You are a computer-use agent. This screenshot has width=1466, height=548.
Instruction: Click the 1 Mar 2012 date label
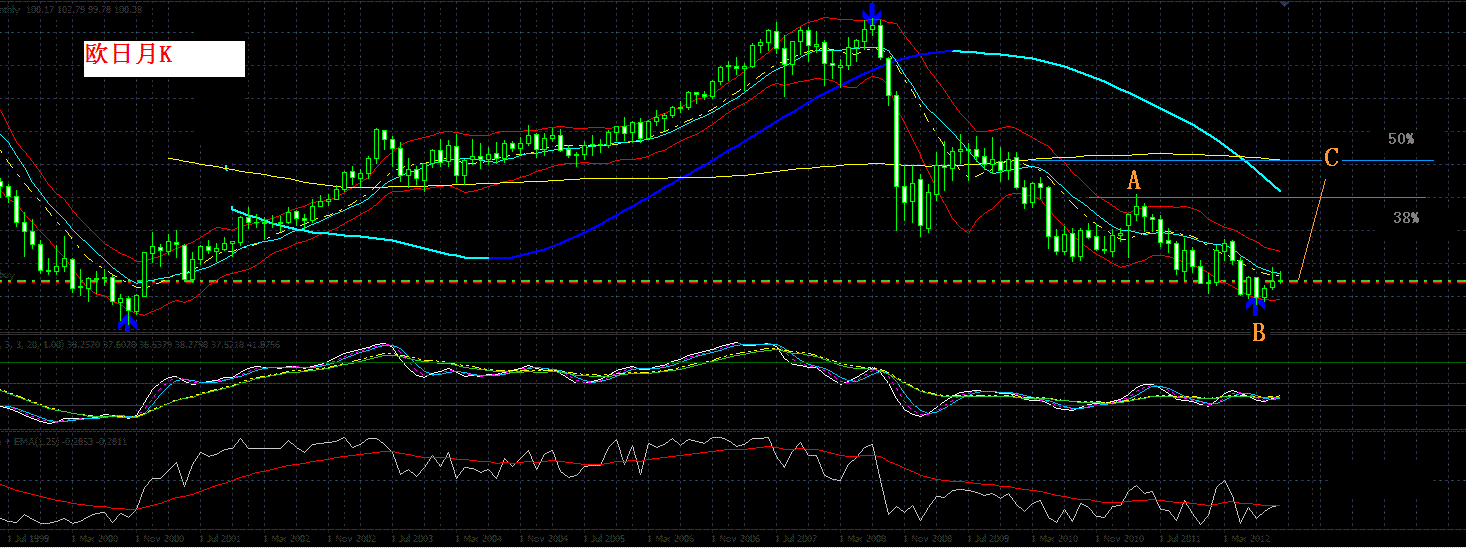click(1247, 538)
